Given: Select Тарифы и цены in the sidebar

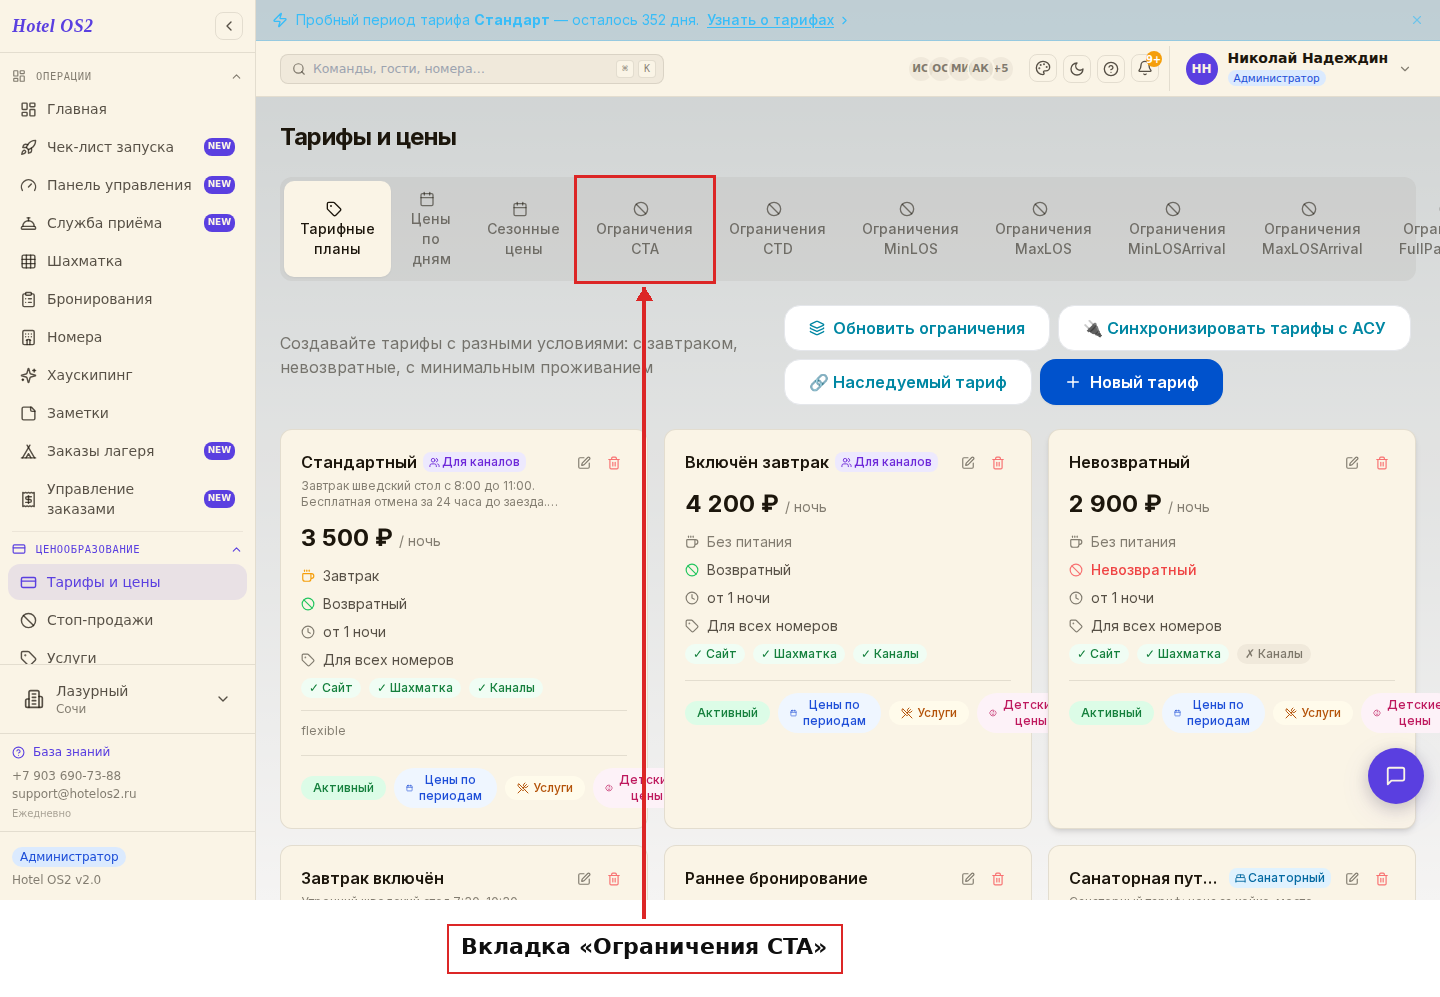Looking at the screenshot, I should pyautogui.click(x=127, y=582).
